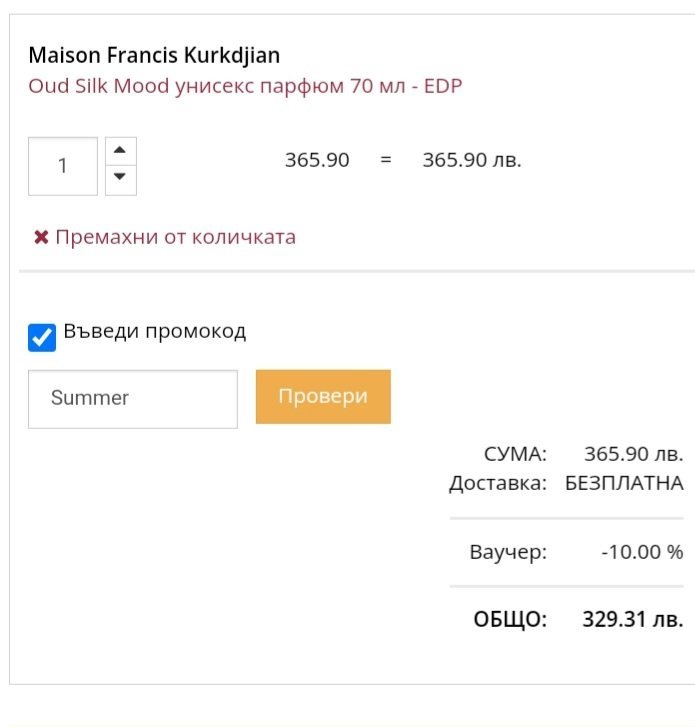Click the Maison Francis Kurkdjian brand name
The height and width of the screenshot is (727, 695).
[154, 55]
